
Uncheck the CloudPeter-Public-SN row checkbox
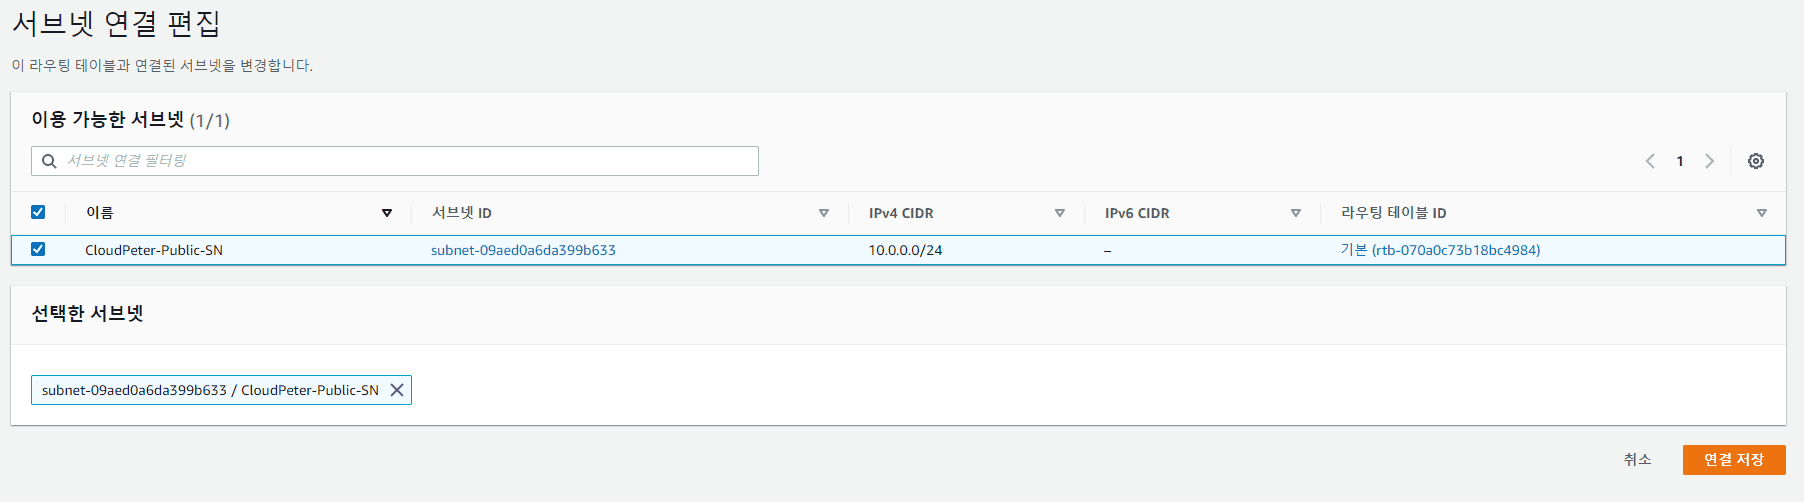pyautogui.click(x=38, y=249)
